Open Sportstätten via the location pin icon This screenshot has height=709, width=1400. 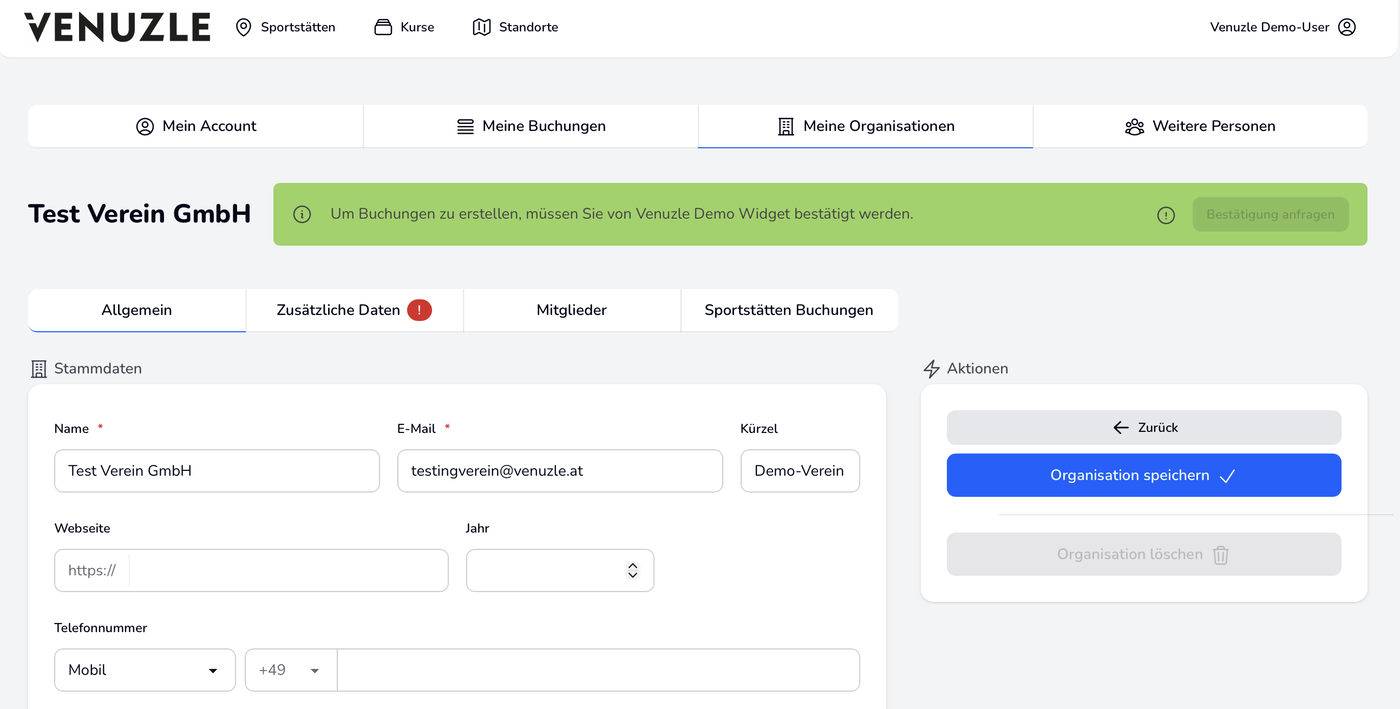pyautogui.click(x=243, y=27)
